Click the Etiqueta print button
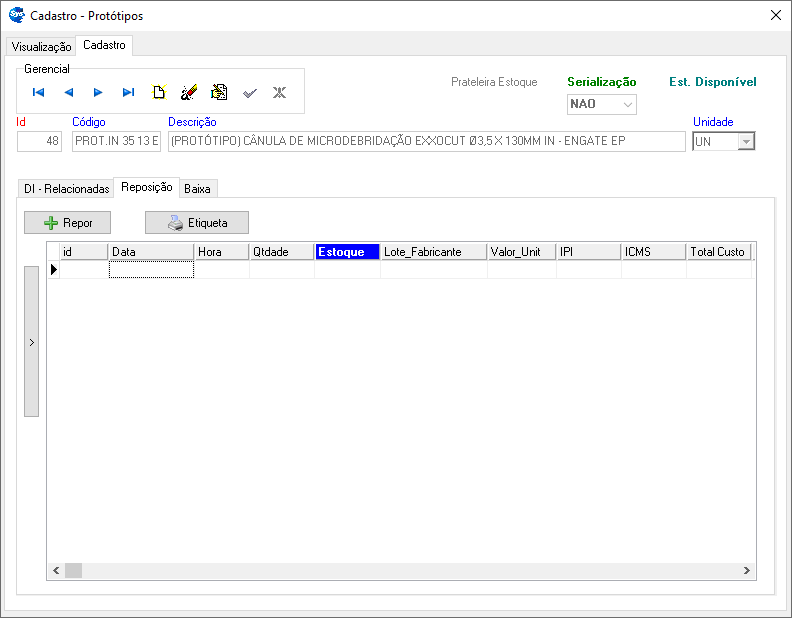Viewport: 792px width, 618px height. (x=196, y=223)
